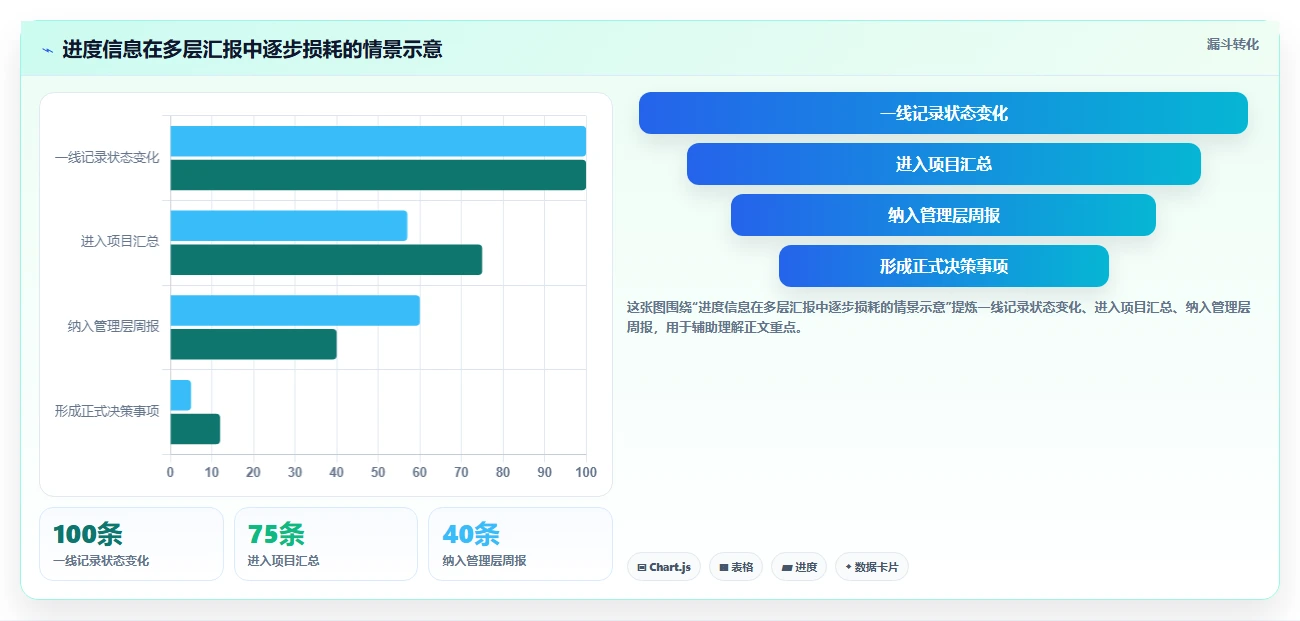Click light blue bar for 进入项目汇总
Screen dimensions: 1300x621
(x=288, y=226)
